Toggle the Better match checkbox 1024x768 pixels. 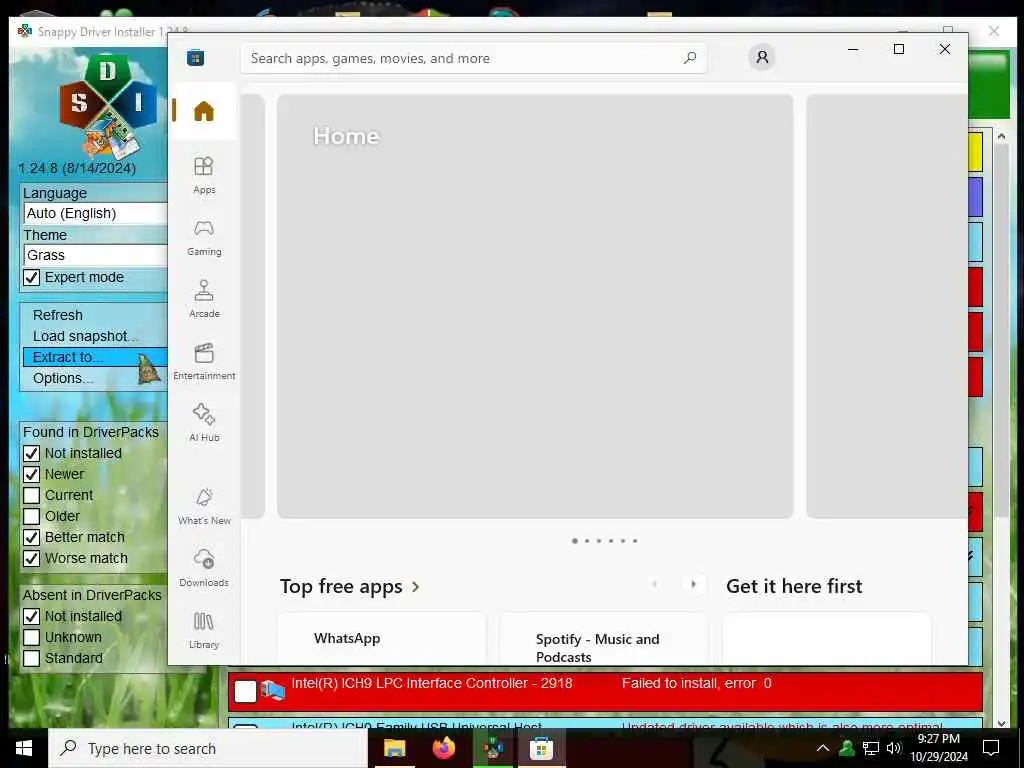click(x=31, y=537)
